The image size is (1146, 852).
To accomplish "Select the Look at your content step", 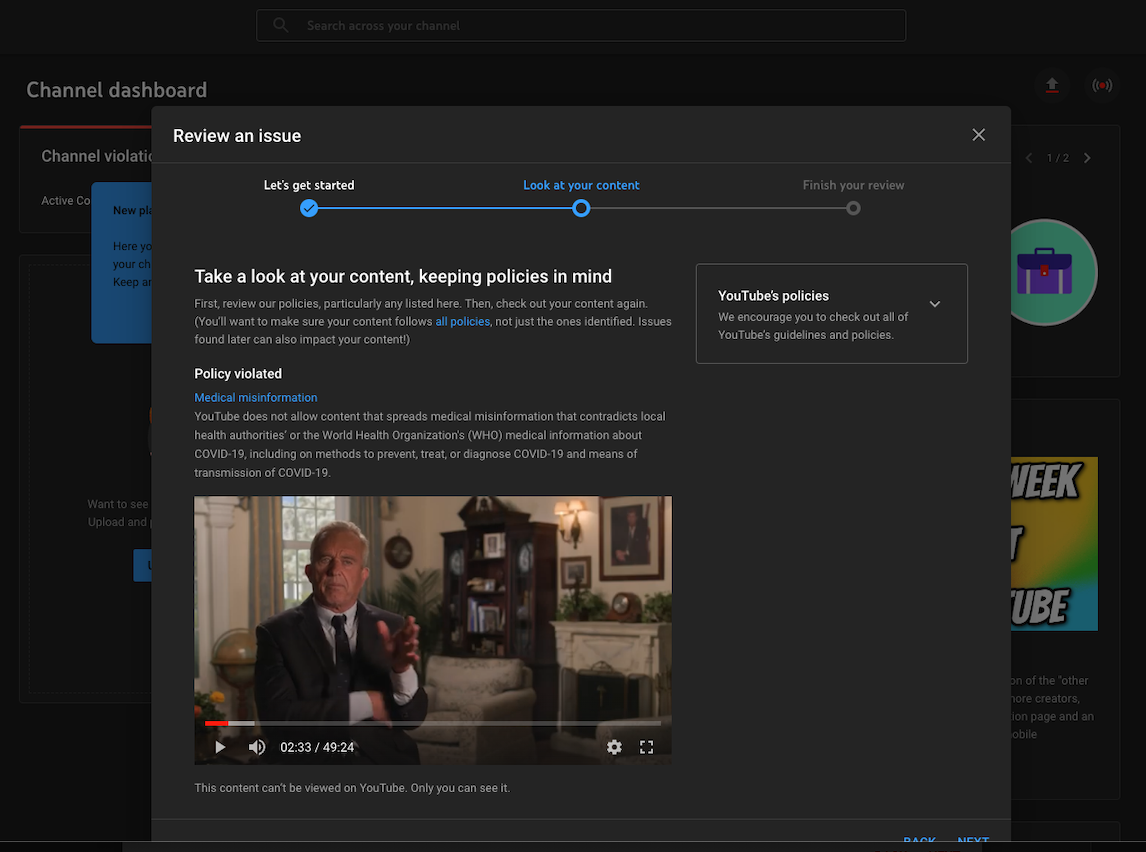I will coord(581,208).
